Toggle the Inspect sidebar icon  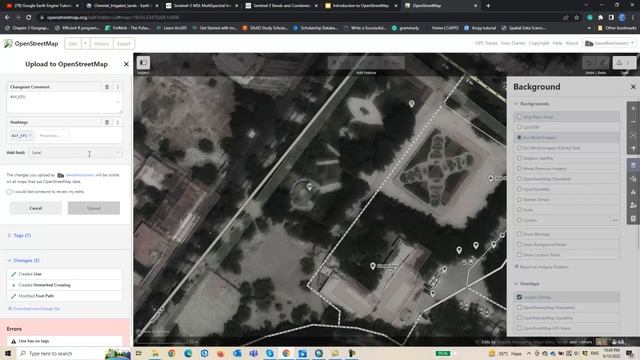[143, 63]
